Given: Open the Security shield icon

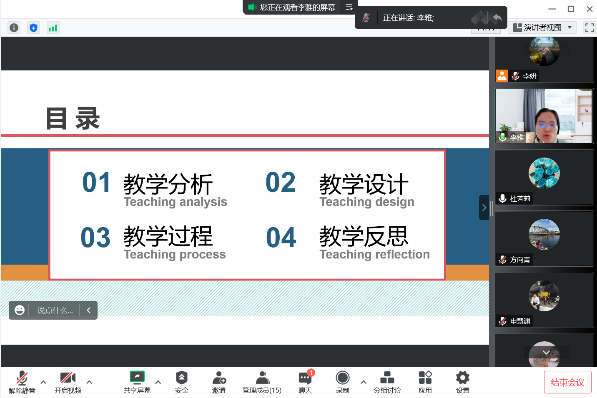Looking at the screenshot, I should click(182, 382).
